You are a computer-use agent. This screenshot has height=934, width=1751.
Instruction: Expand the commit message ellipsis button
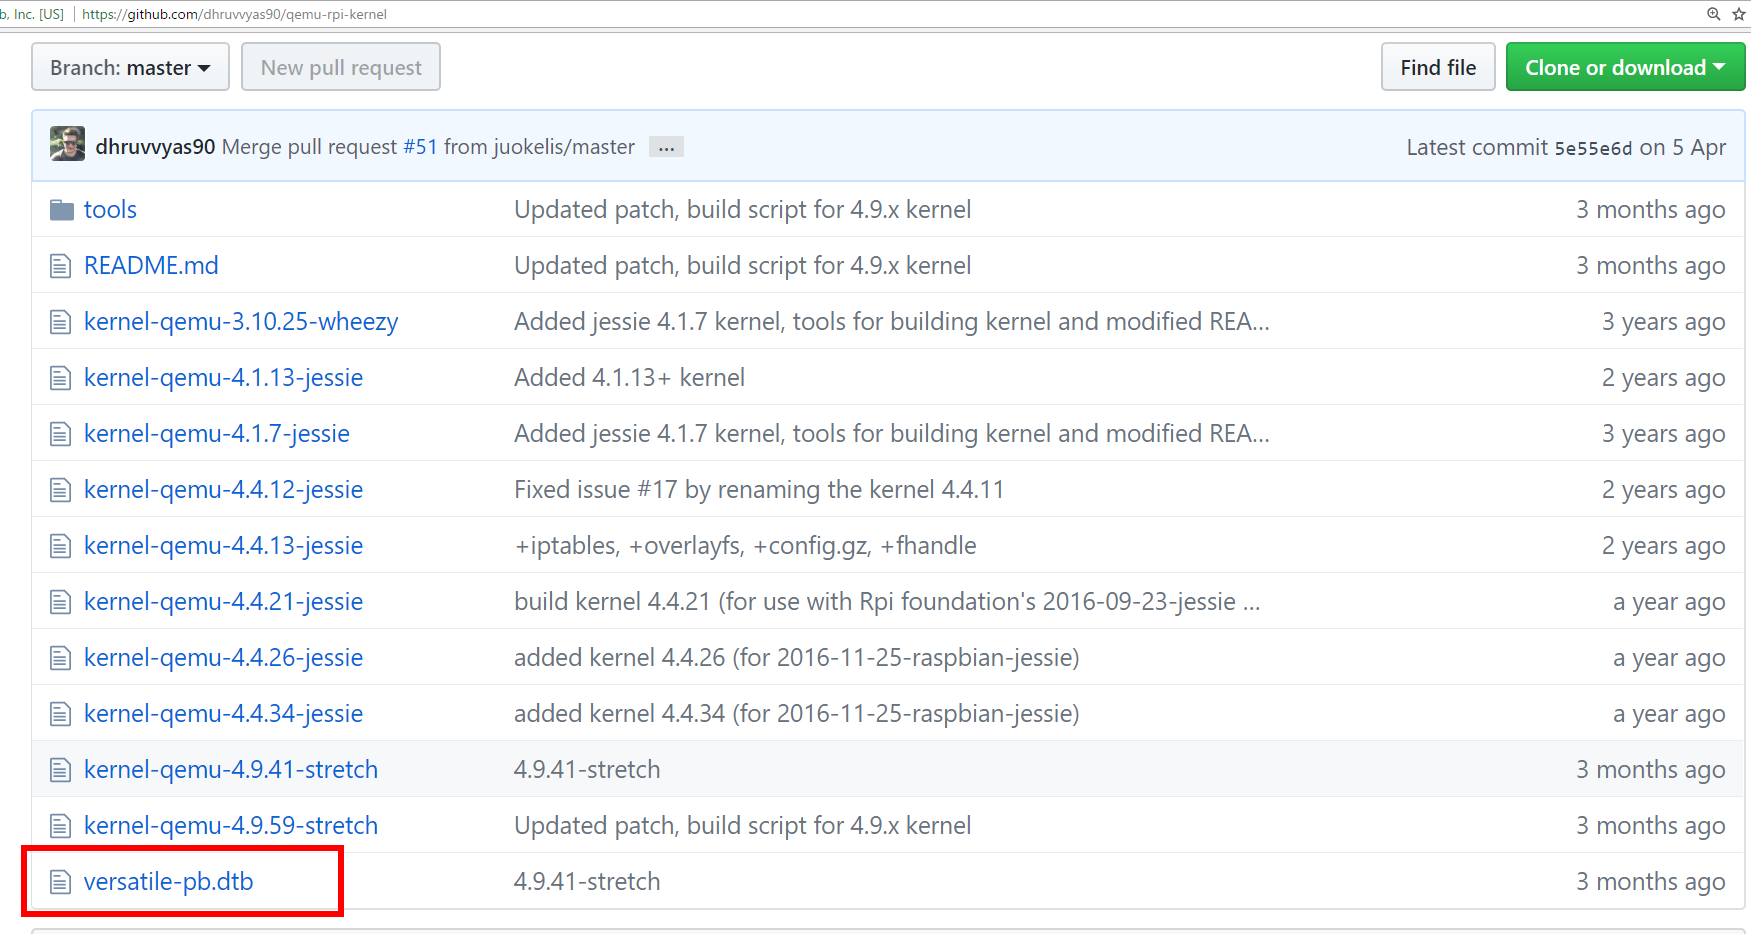[666, 147]
